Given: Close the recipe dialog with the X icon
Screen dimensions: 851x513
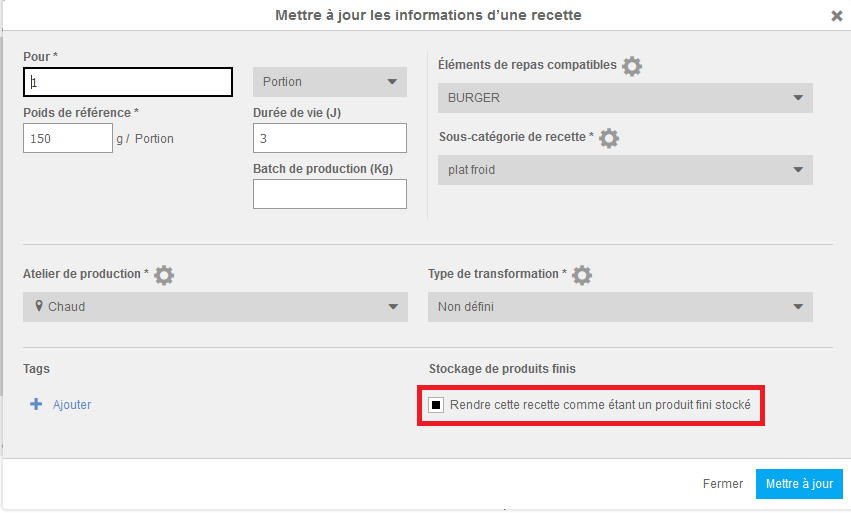Looking at the screenshot, I should point(836,16).
